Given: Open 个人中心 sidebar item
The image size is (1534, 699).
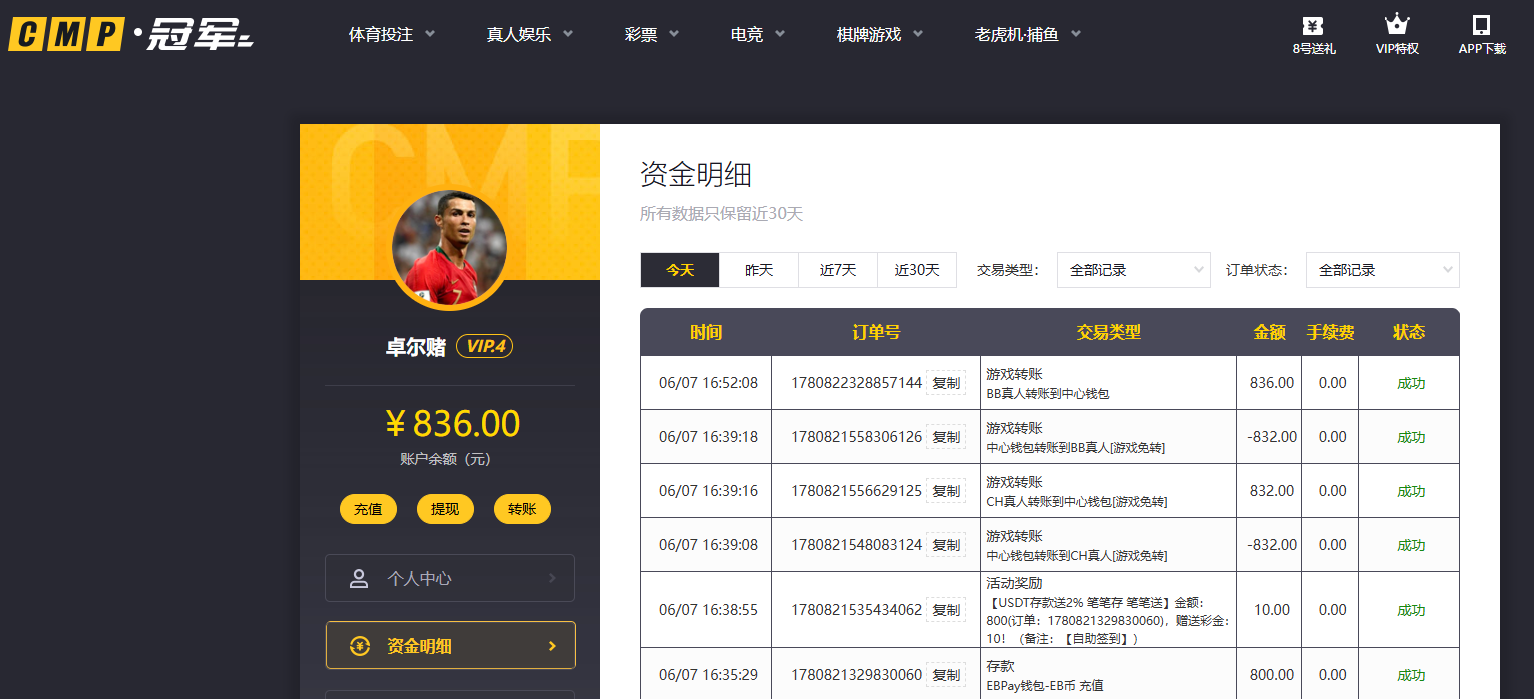Looking at the screenshot, I should [x=450, y=578].
